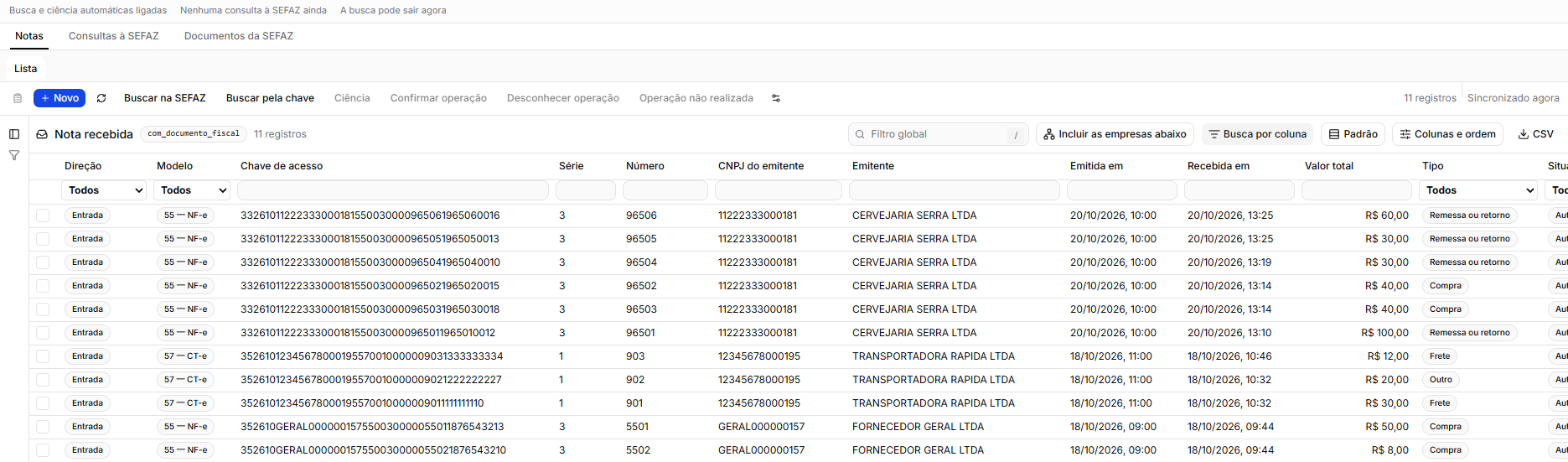Click the Frete tag in row 903
The image size is (1568, 462).
1441,356
